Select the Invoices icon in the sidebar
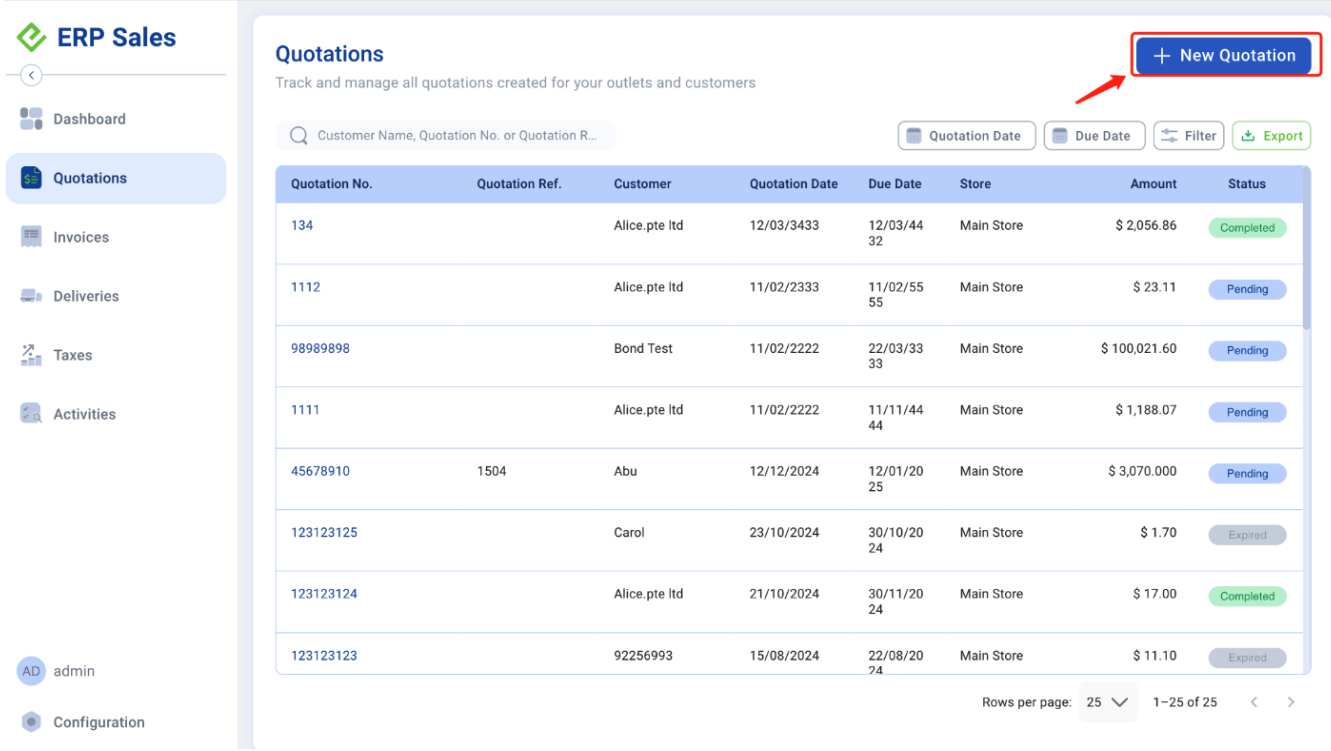Image resolution: width=1331 pixels, height=751 pixels. pyautogui.click(x=31, y=237)
